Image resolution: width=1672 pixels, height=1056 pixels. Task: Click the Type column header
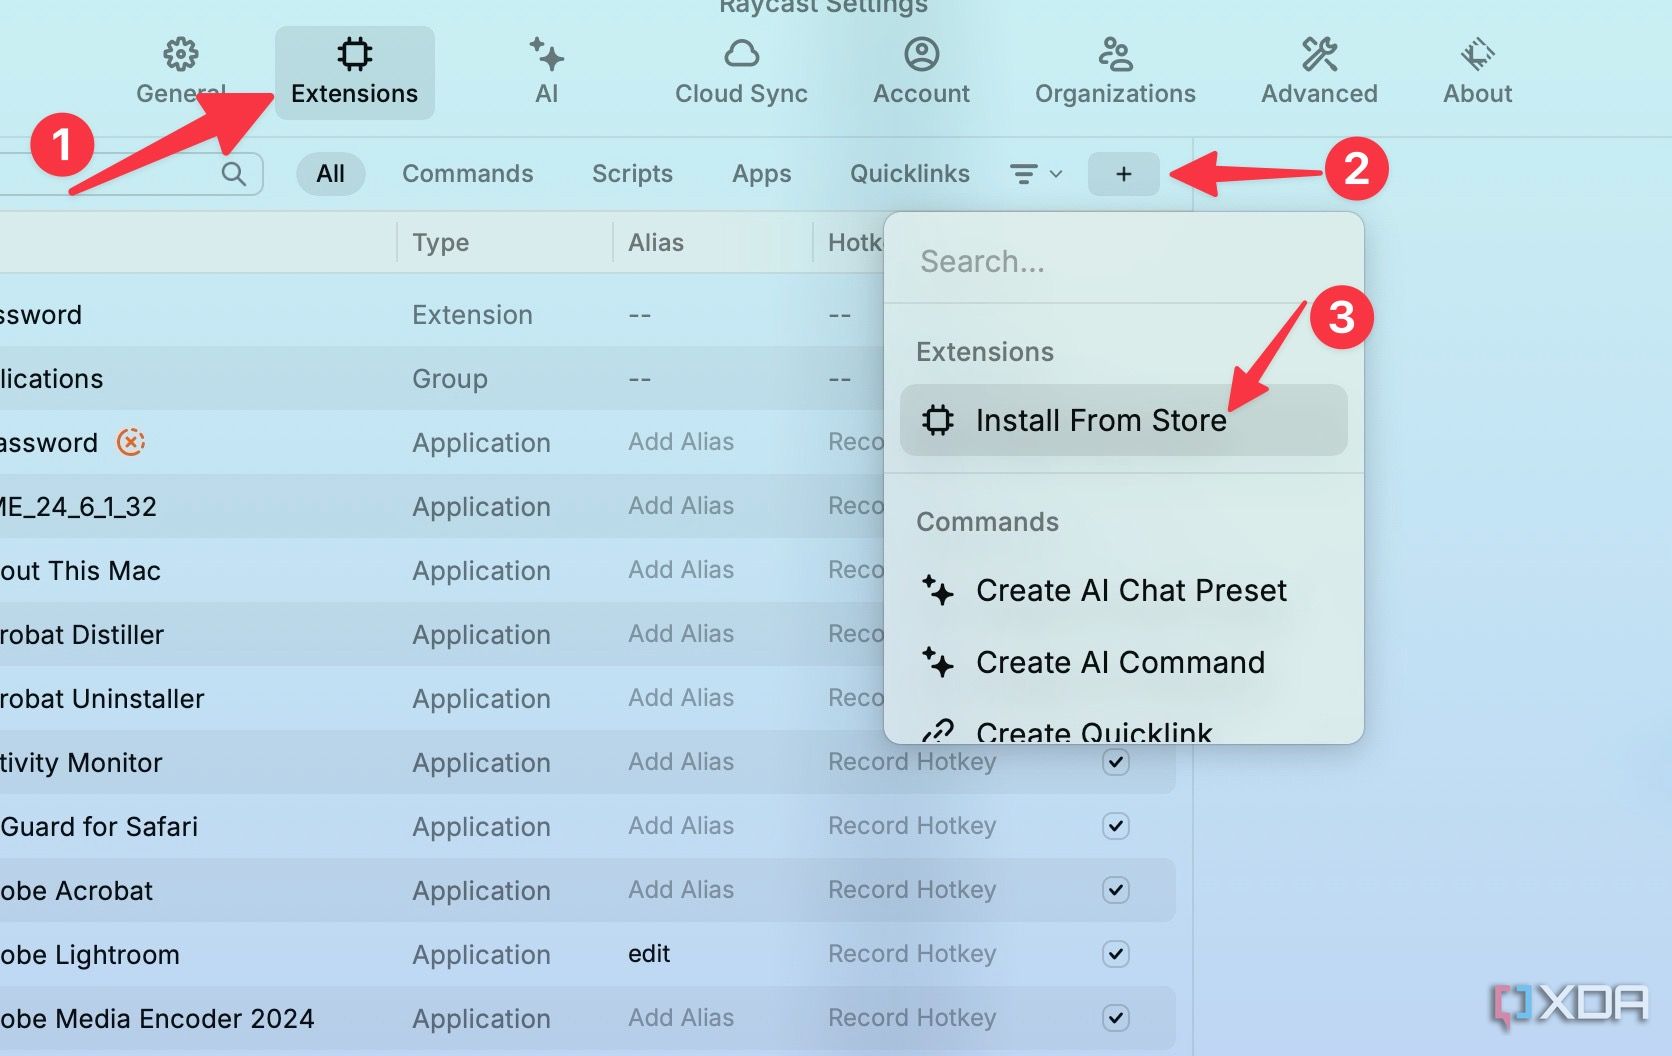pos(441,243)
